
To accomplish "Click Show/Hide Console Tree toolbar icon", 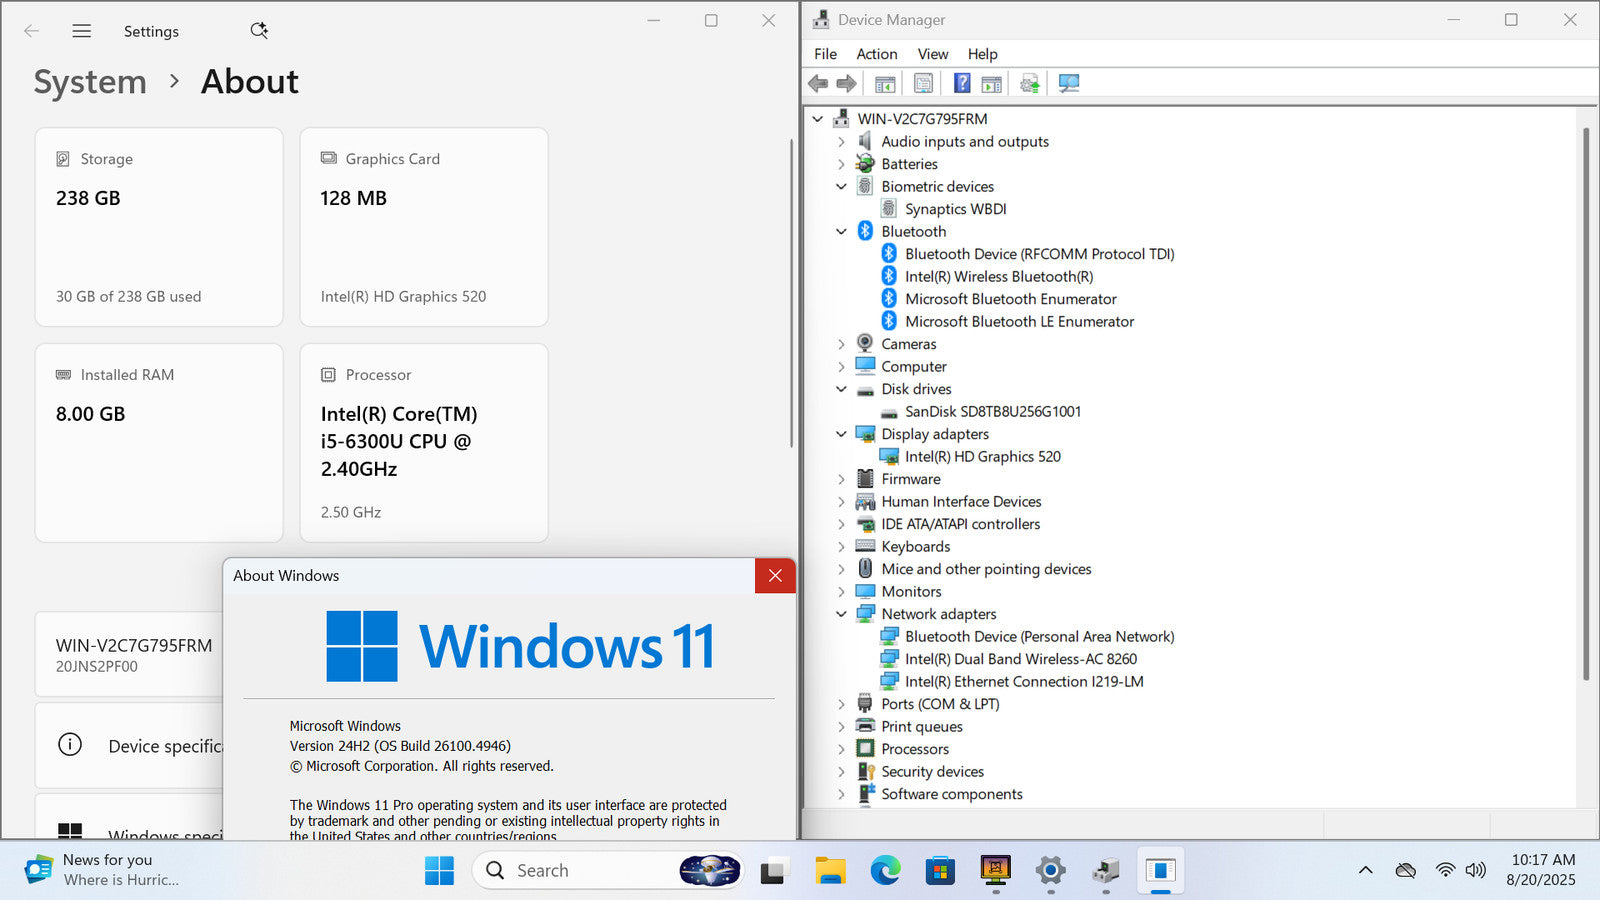I will 885,84.
